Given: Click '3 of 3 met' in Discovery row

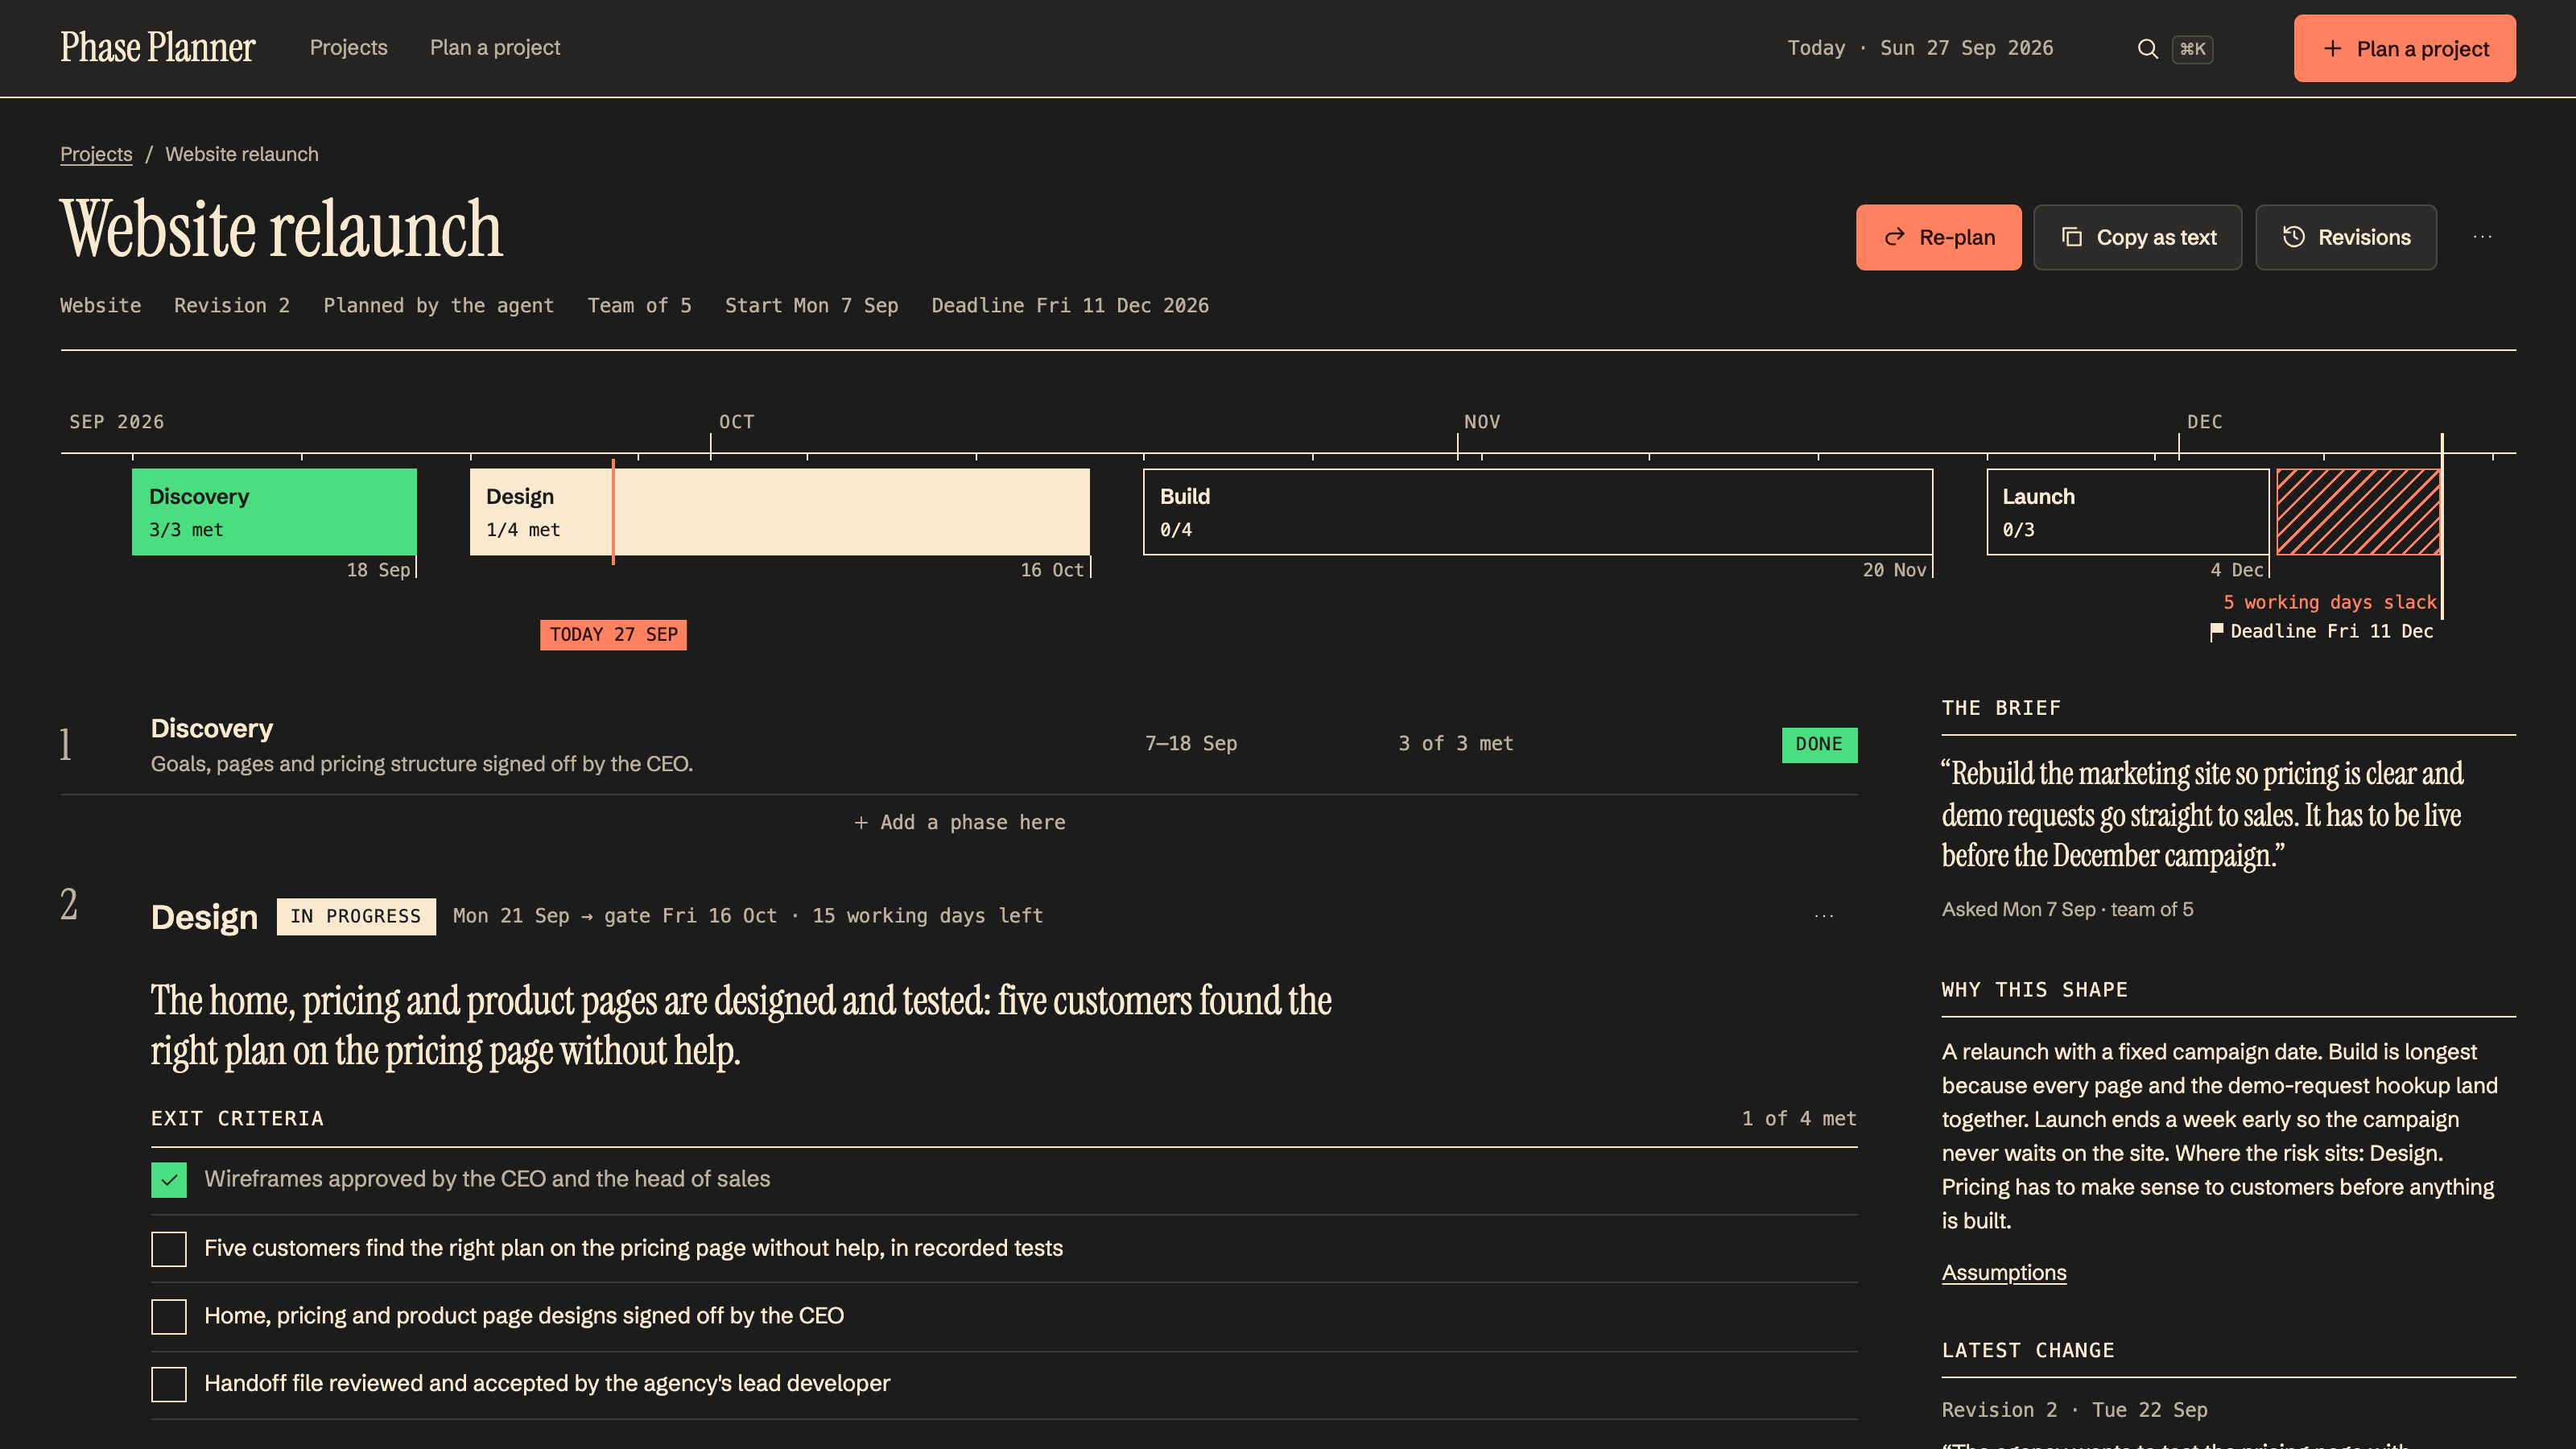Looking at the screenshot, I should tap(1456, 744).
